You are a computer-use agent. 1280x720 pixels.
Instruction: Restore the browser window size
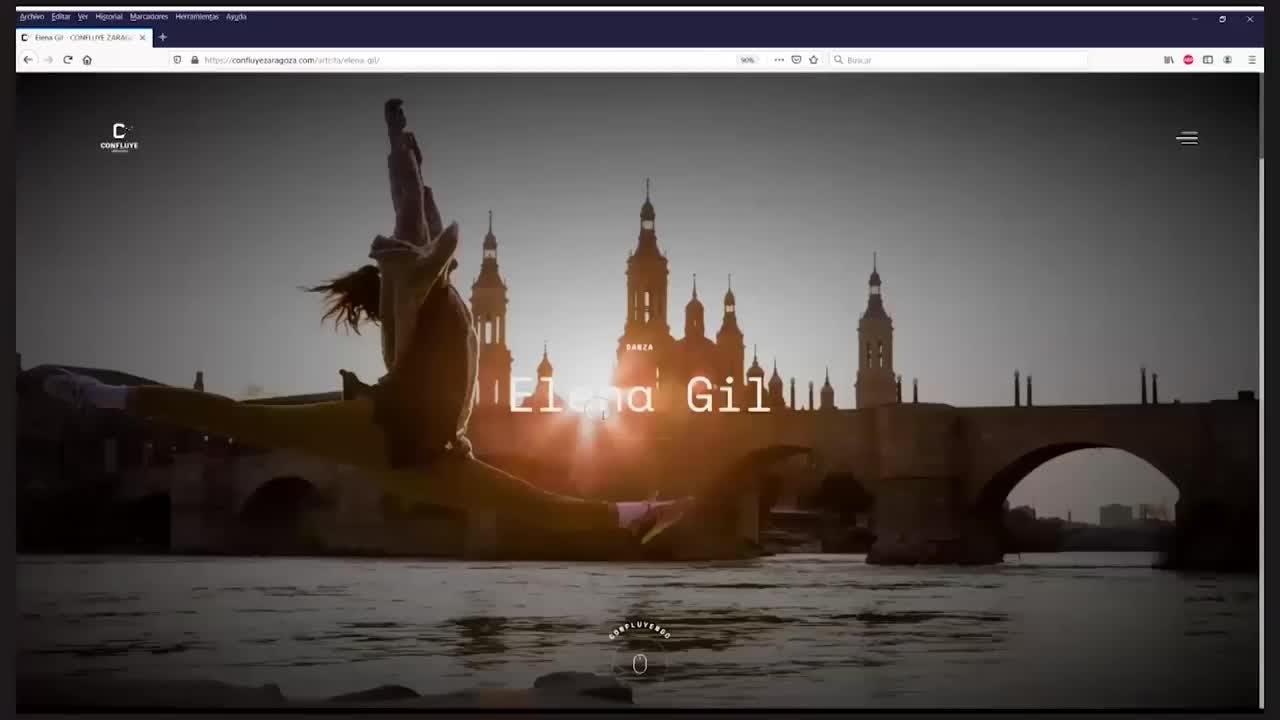coord(1222,19)
